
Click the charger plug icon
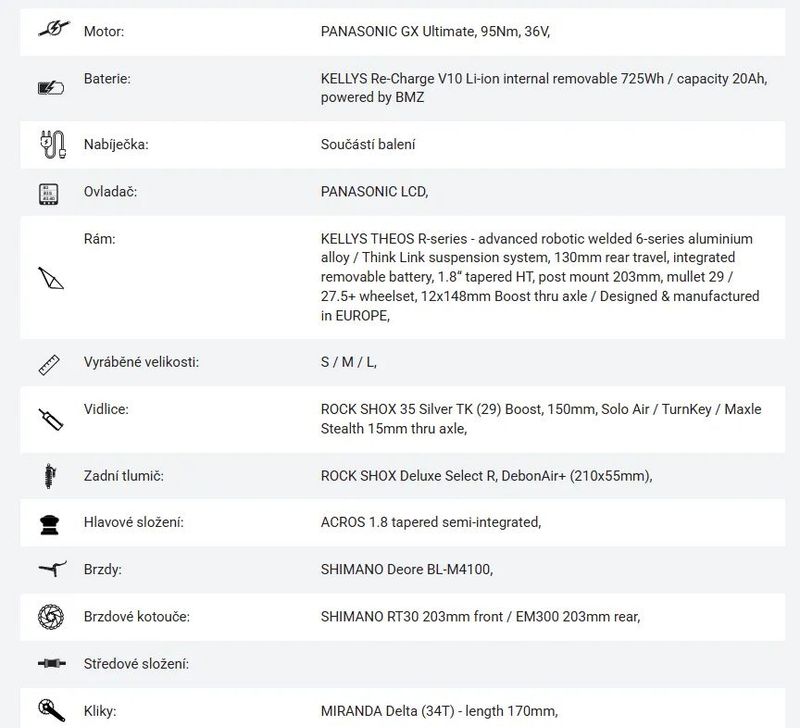coord(48,144)
